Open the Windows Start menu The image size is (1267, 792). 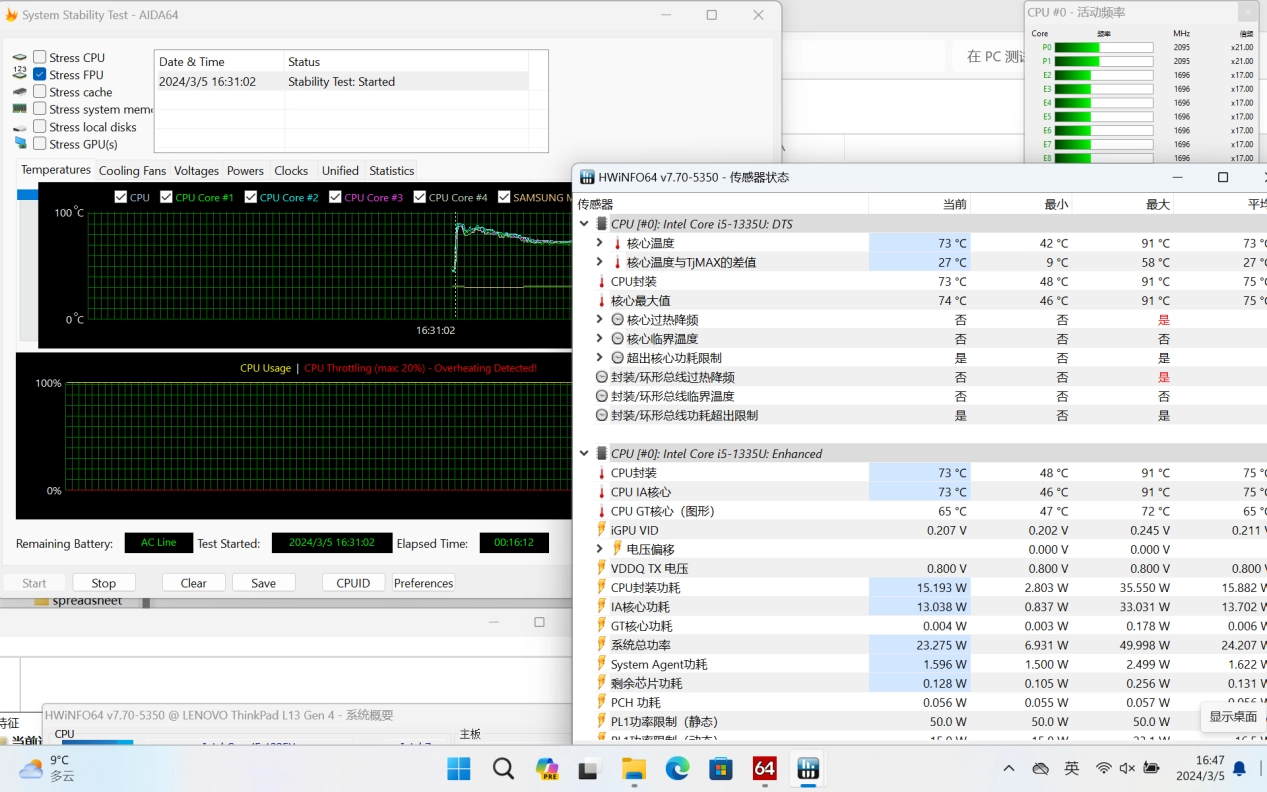click(459, 768)
